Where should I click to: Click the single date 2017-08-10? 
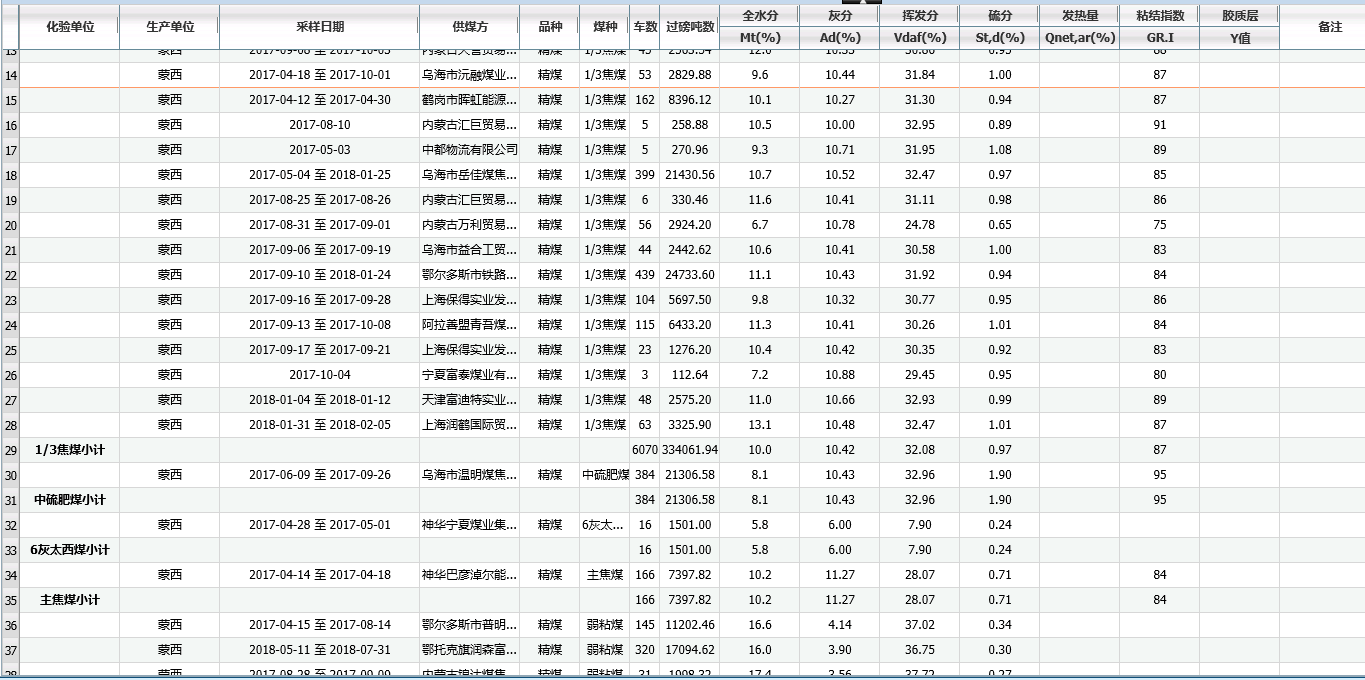319,125
